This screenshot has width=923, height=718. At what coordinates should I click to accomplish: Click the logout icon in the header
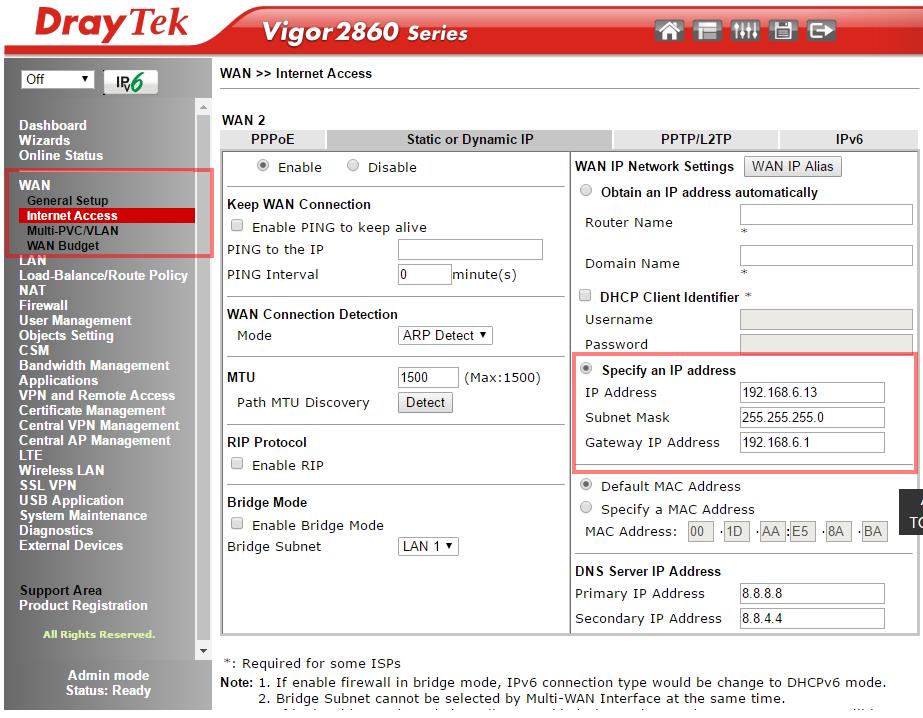tap(821, 31)
